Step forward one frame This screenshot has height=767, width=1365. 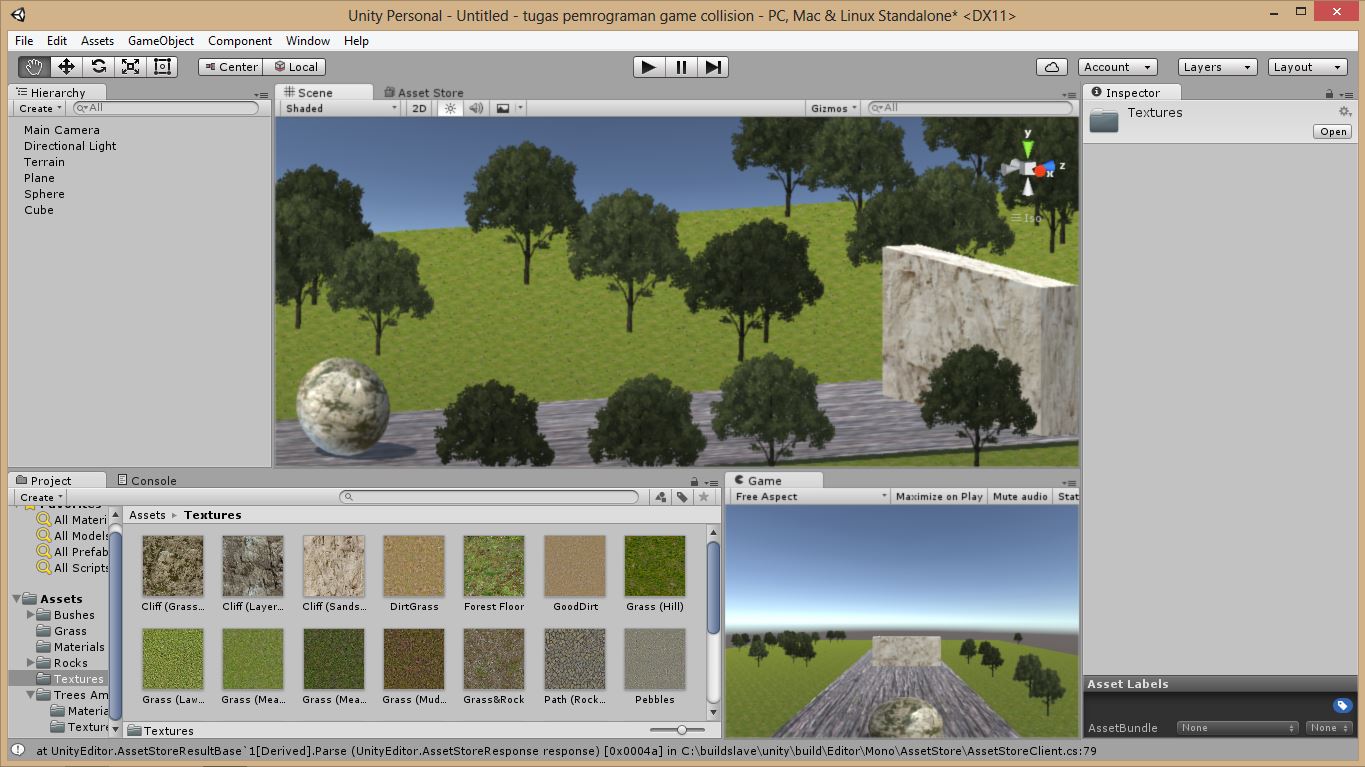713,67
